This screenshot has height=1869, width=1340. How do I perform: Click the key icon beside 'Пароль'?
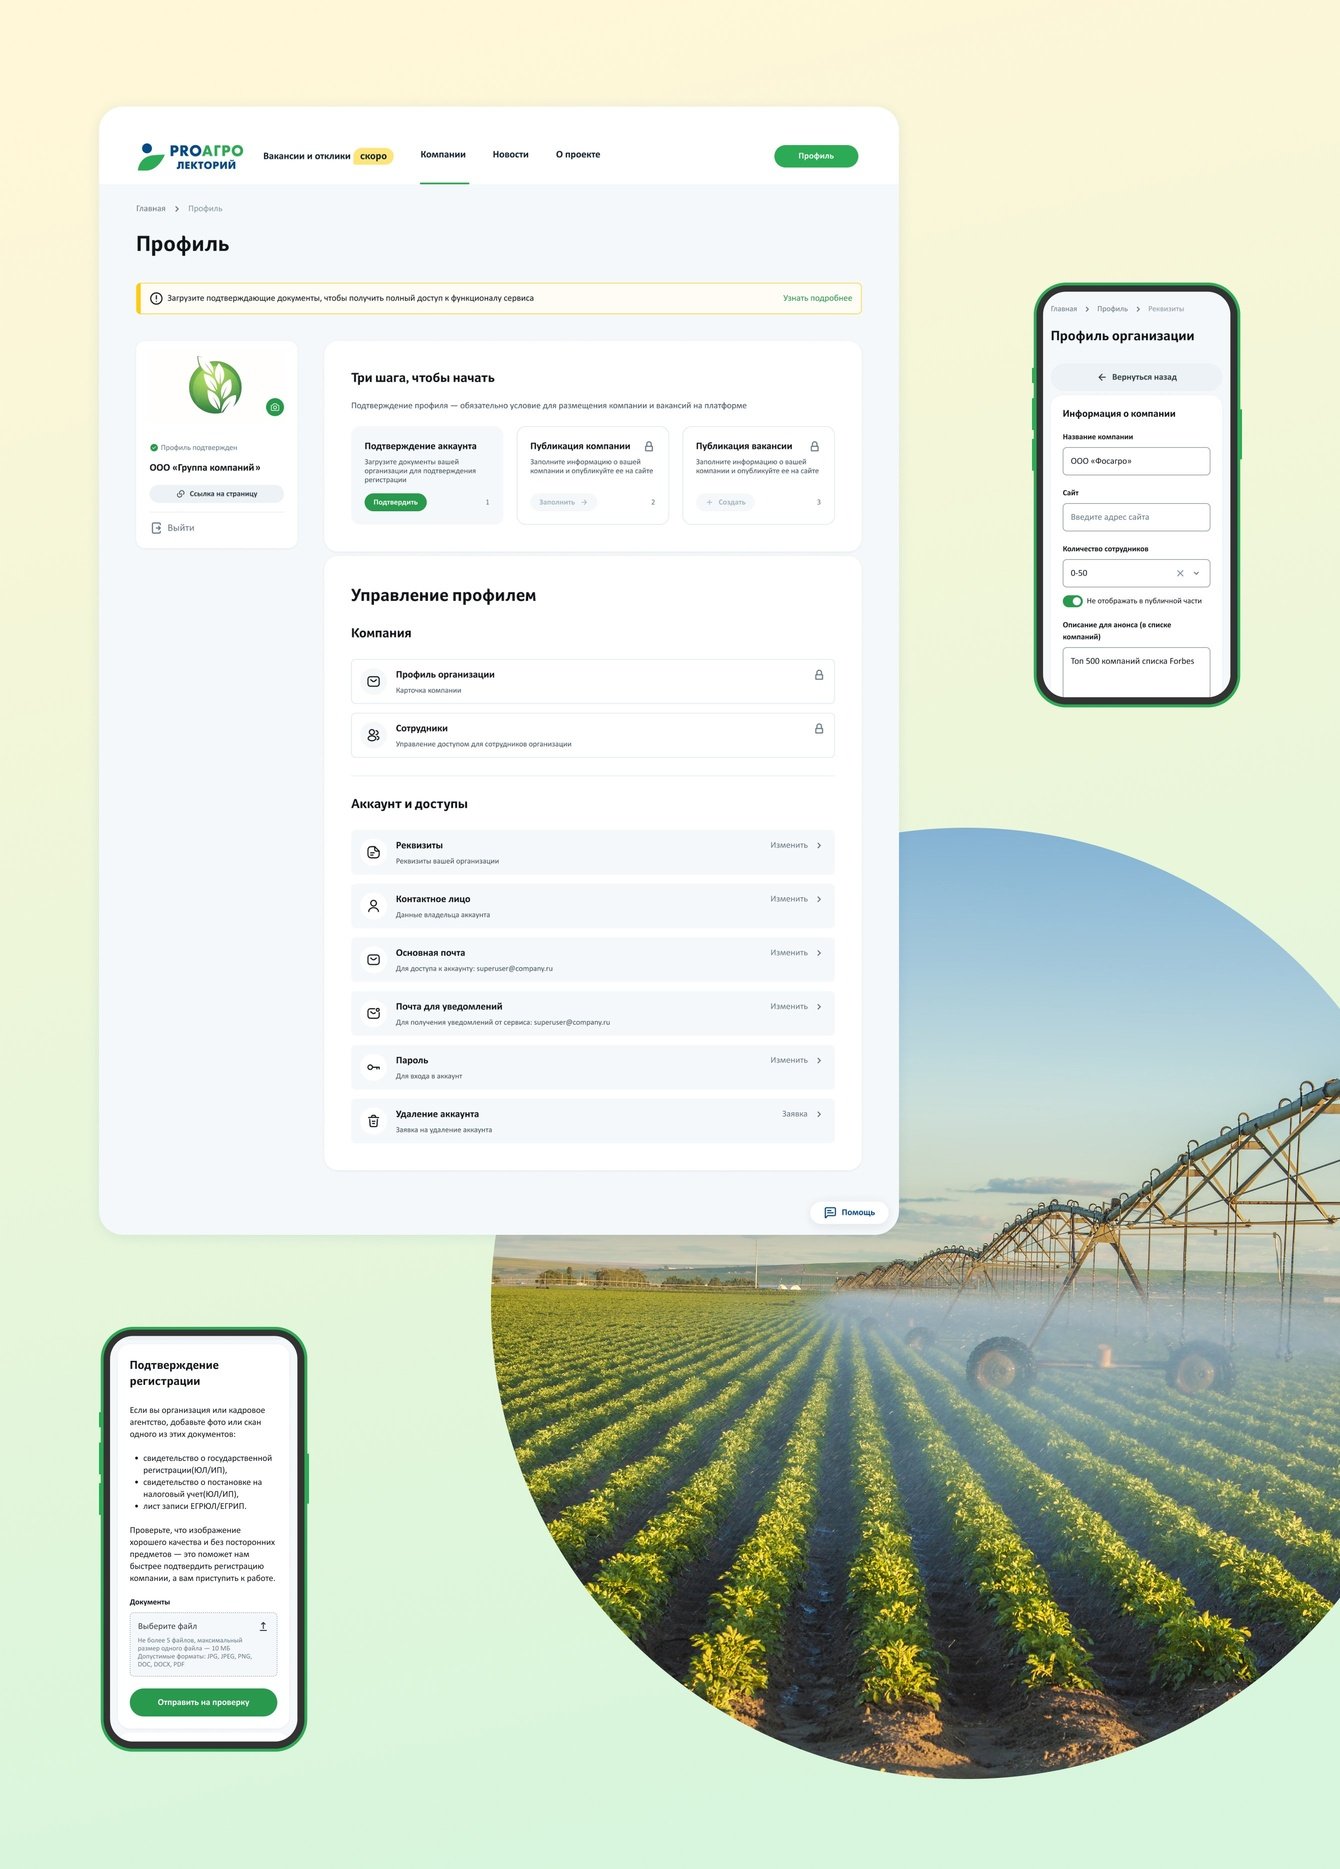pyautogui.click(x=373, y=1067)
